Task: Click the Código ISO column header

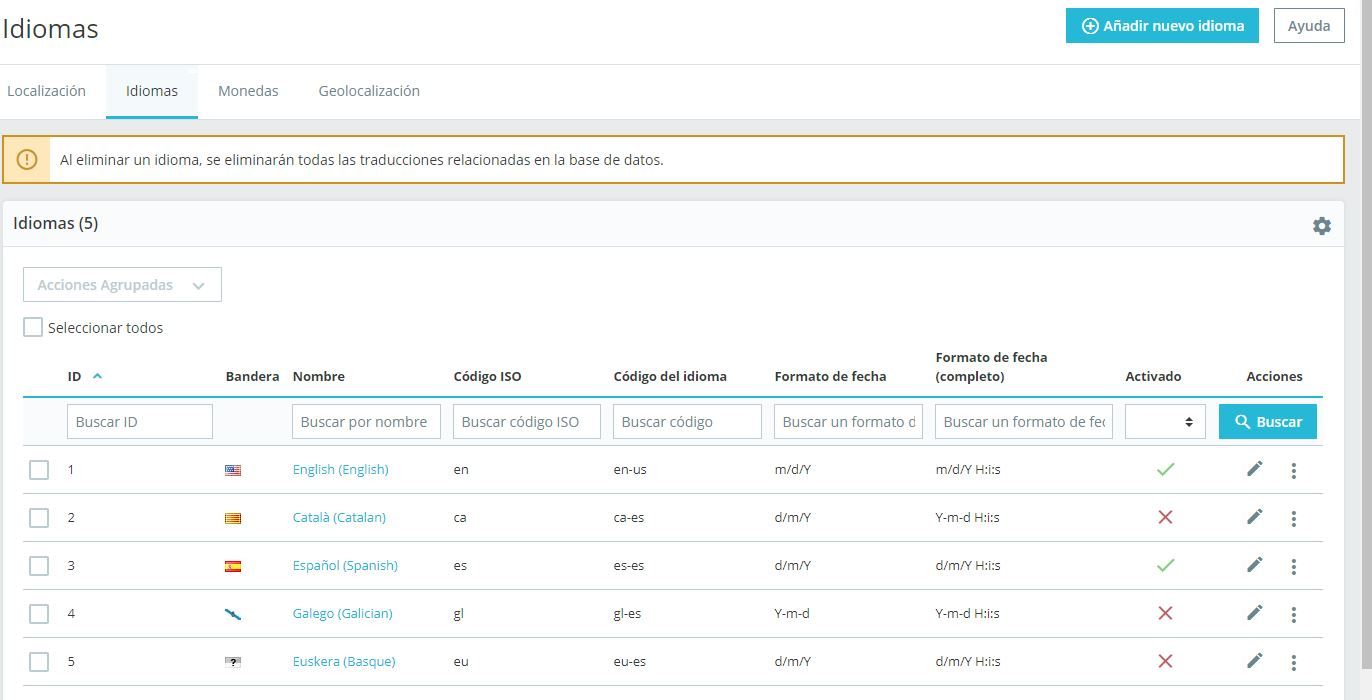Action: point(487,376)
